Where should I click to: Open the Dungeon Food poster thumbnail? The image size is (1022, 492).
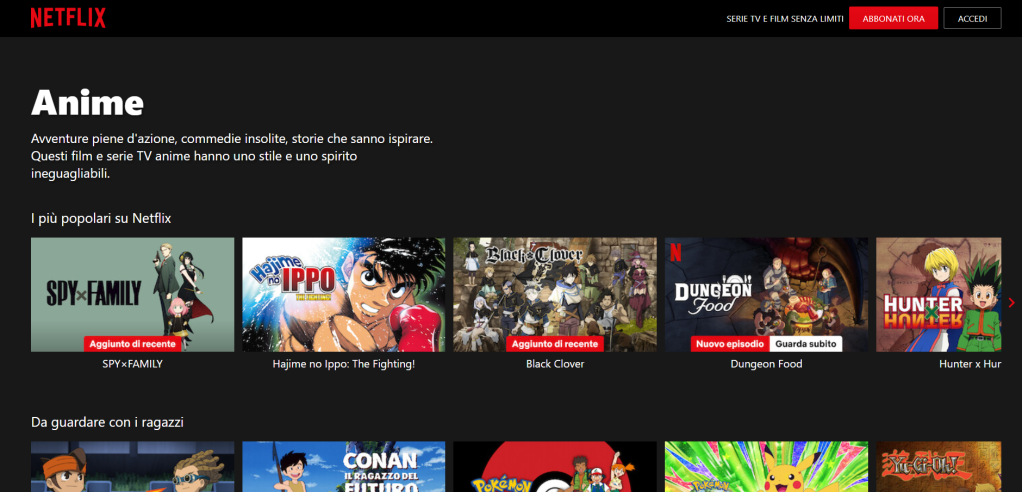(766, 288)
